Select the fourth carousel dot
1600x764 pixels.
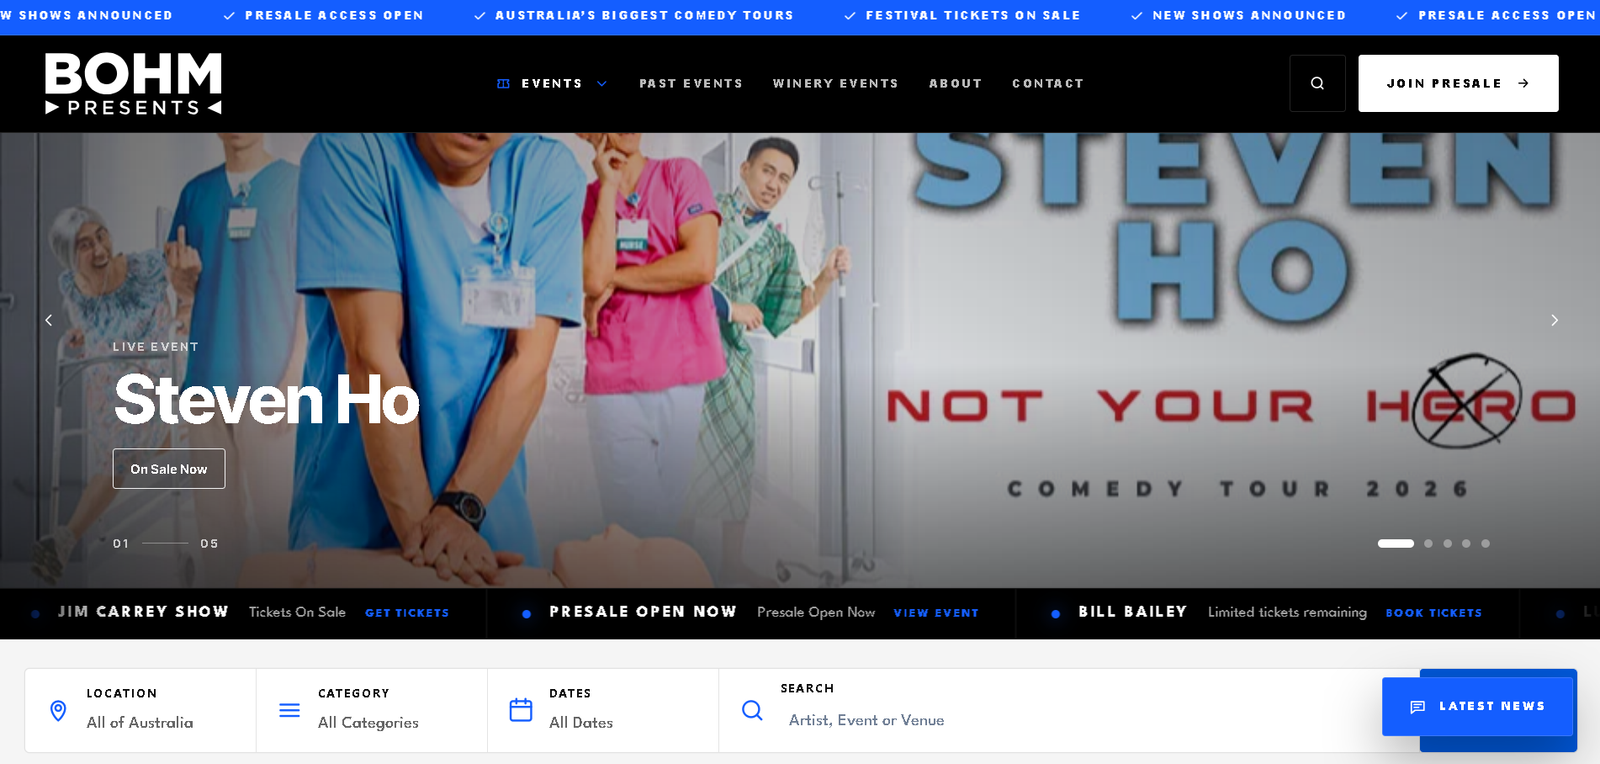coord(1466,544)
